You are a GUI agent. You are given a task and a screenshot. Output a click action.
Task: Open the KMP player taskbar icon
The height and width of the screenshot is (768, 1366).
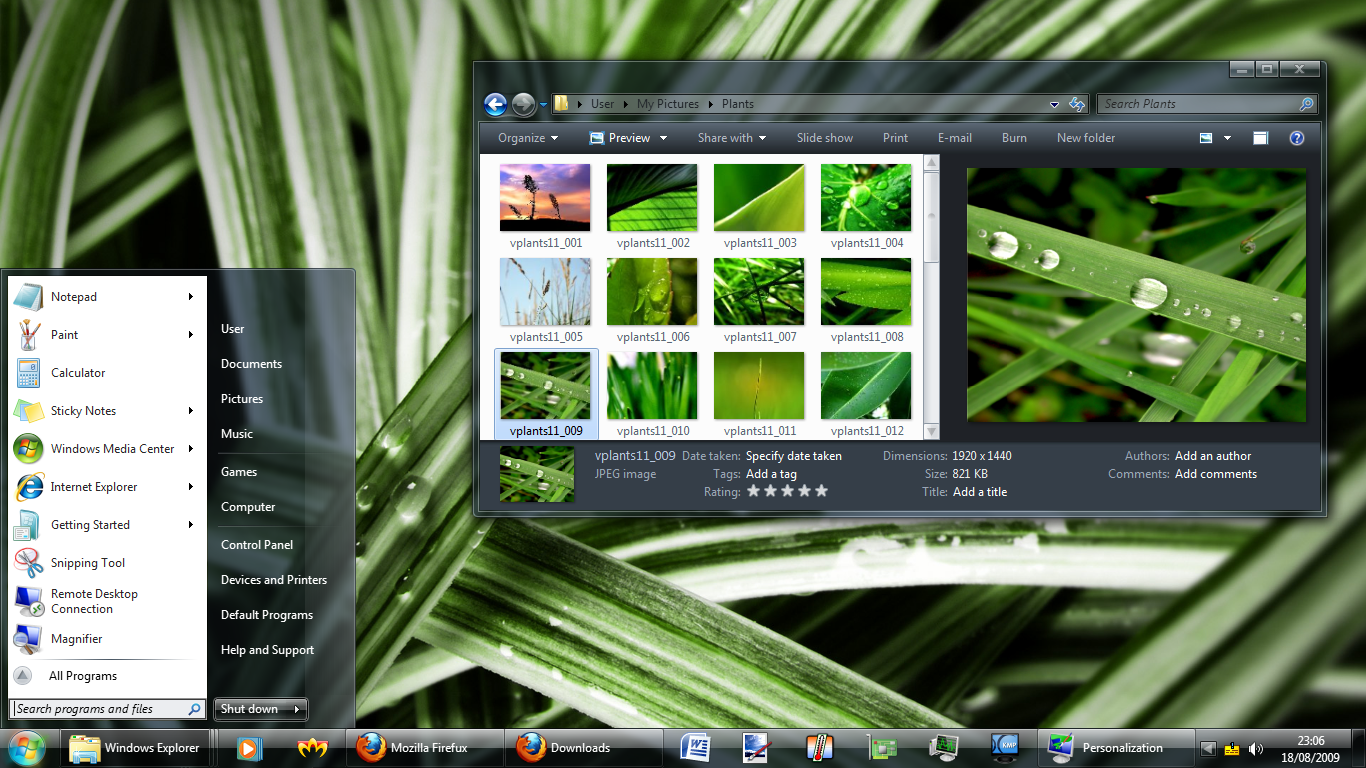pyautogui.click(x=1005, y=748)
